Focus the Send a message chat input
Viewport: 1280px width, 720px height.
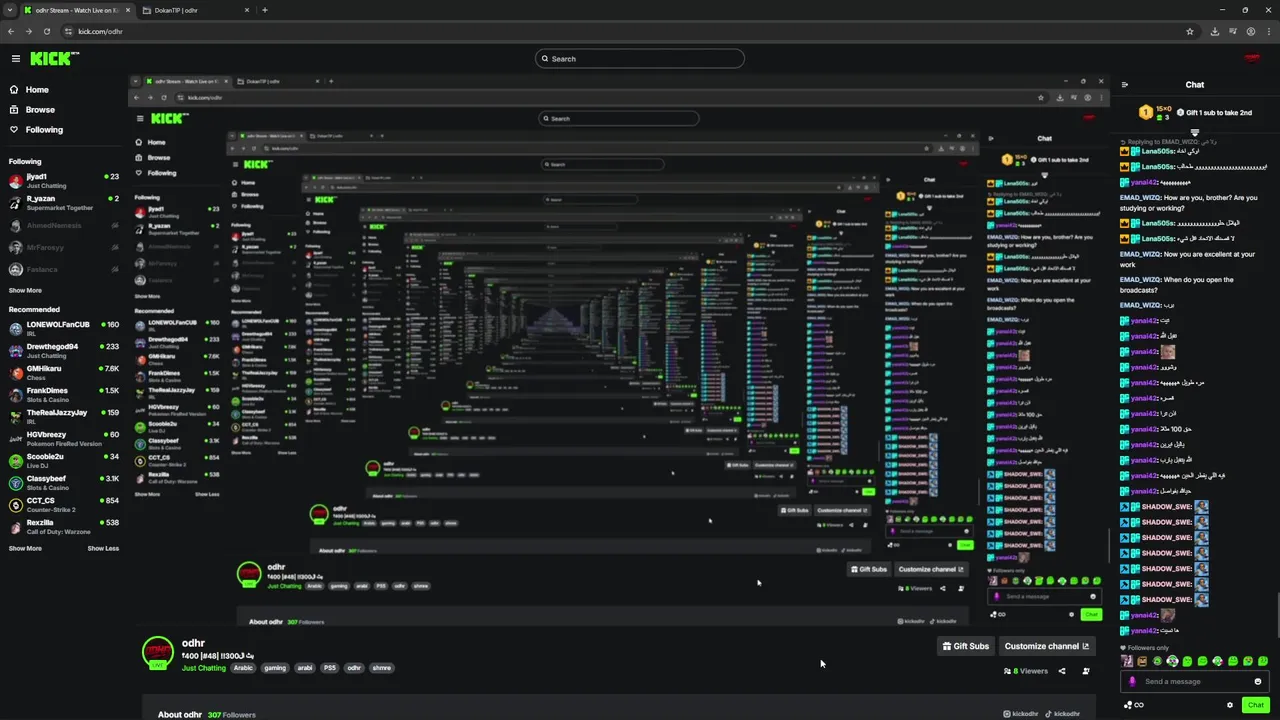click(1195, 681)
